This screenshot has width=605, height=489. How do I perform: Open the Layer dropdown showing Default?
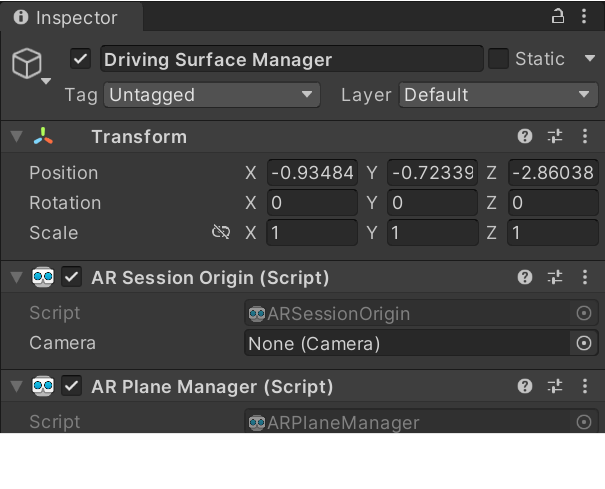(498, 95)
